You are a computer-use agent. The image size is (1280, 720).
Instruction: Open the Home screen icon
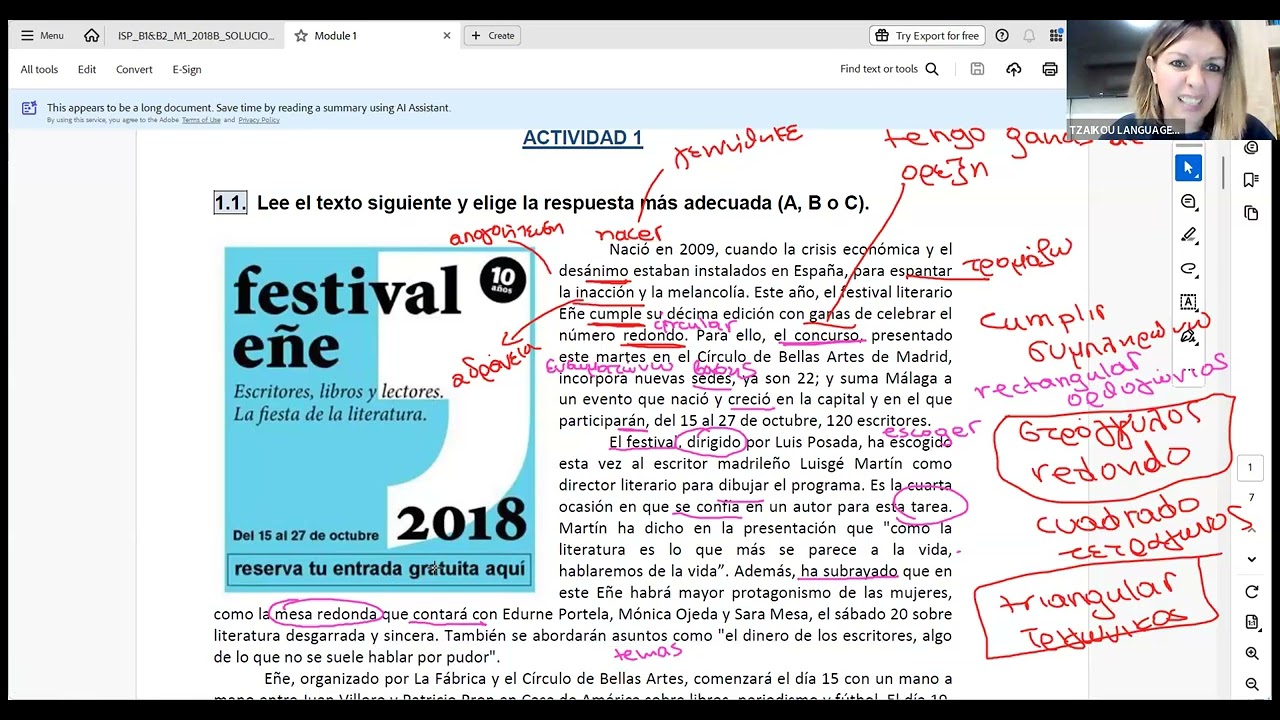tap(91, 35)
